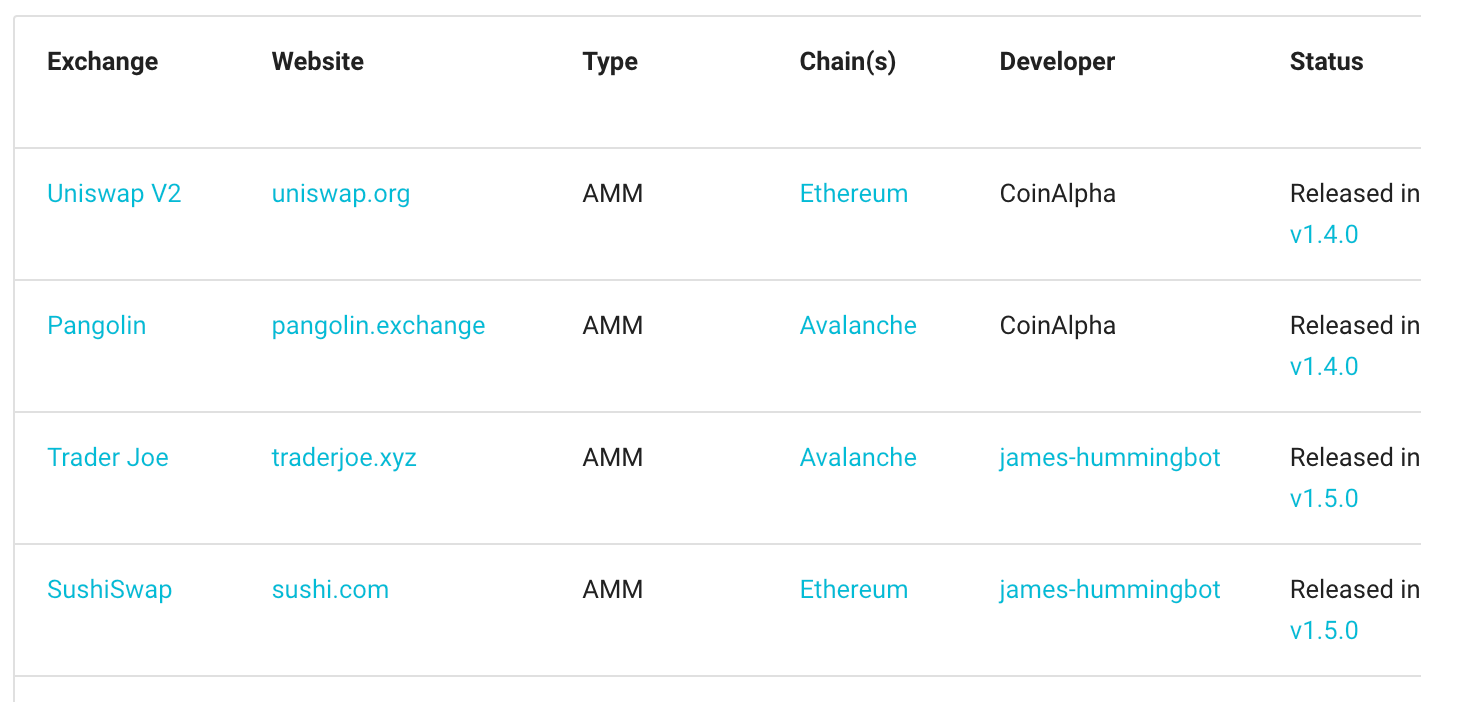Open the SushiSwap exchange link

coord(110,589)
